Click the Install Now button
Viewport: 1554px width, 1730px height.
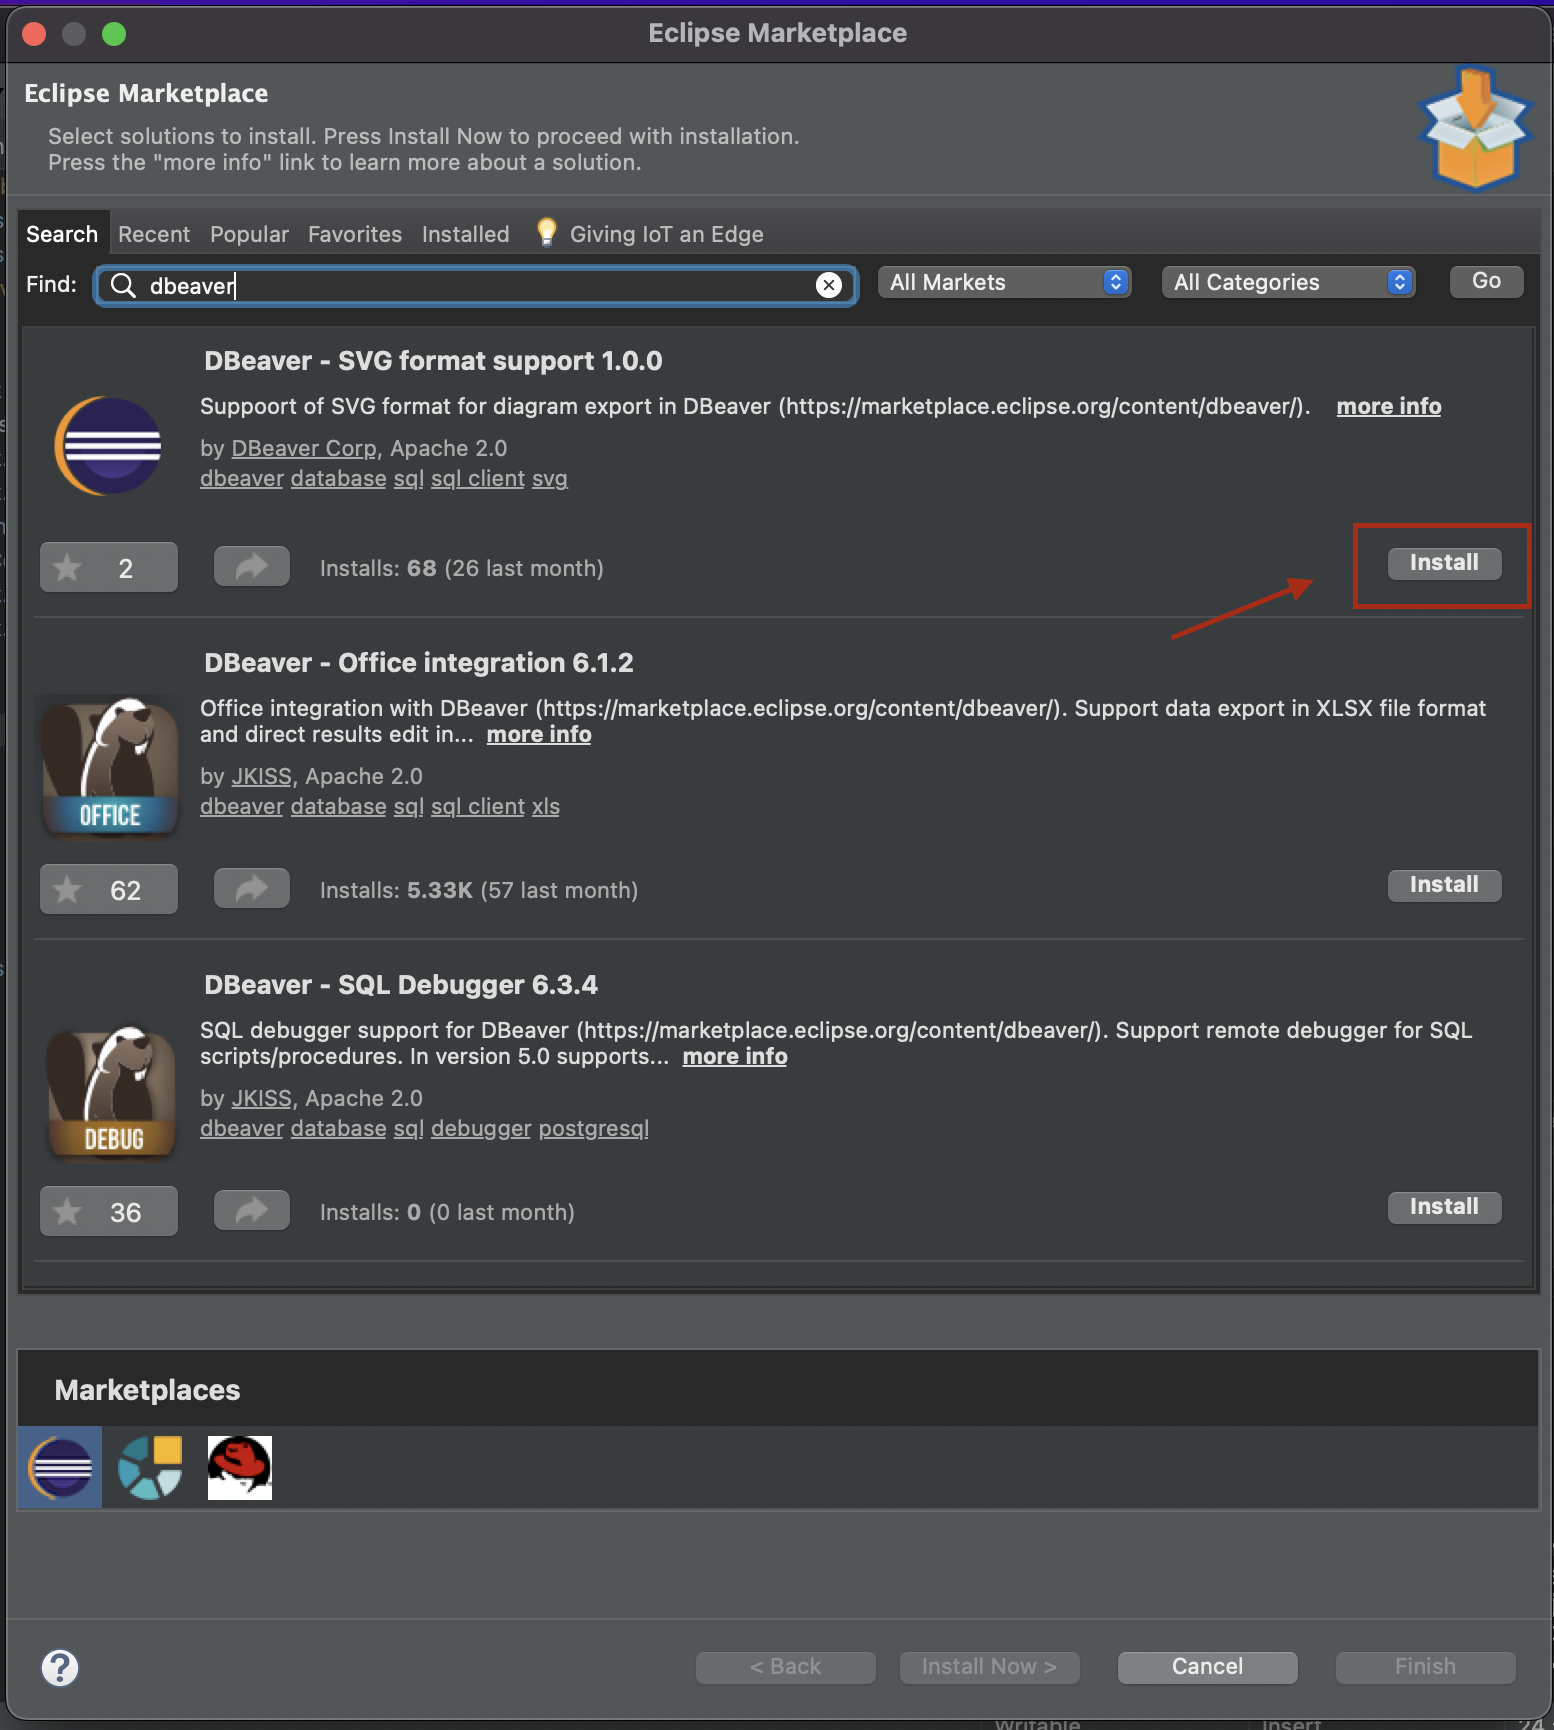989,1667
